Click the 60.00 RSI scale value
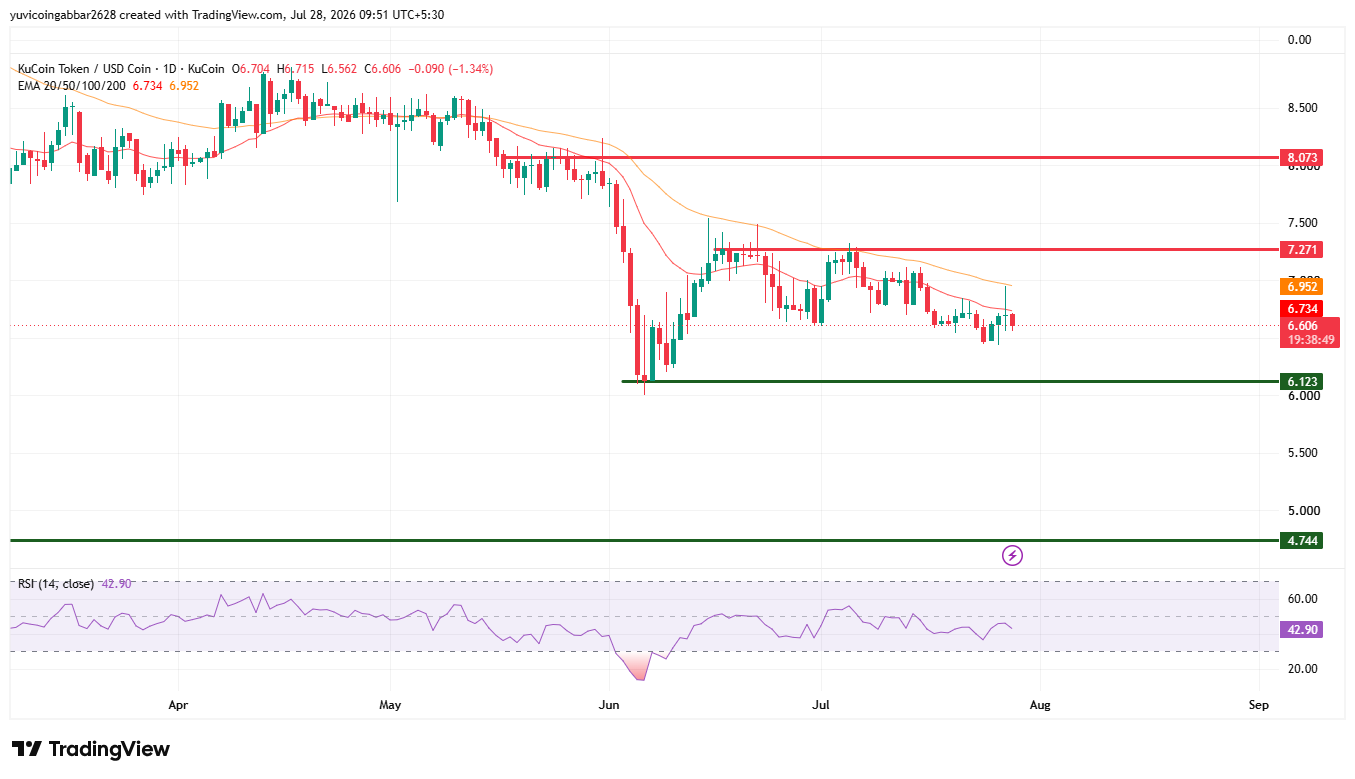 pyautogui.click(x=1303, y=599)
